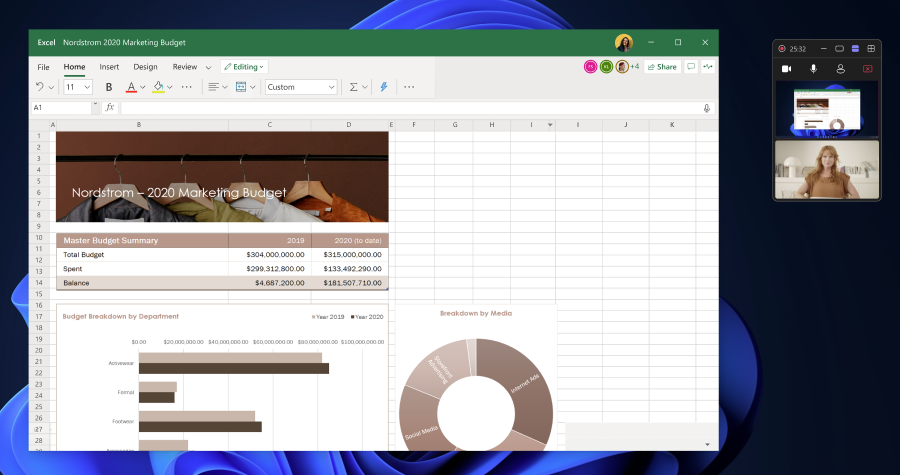Click the Nordstrom banner image
The height and width of the screenshot is (475, 900).
[x=222, y=177]
